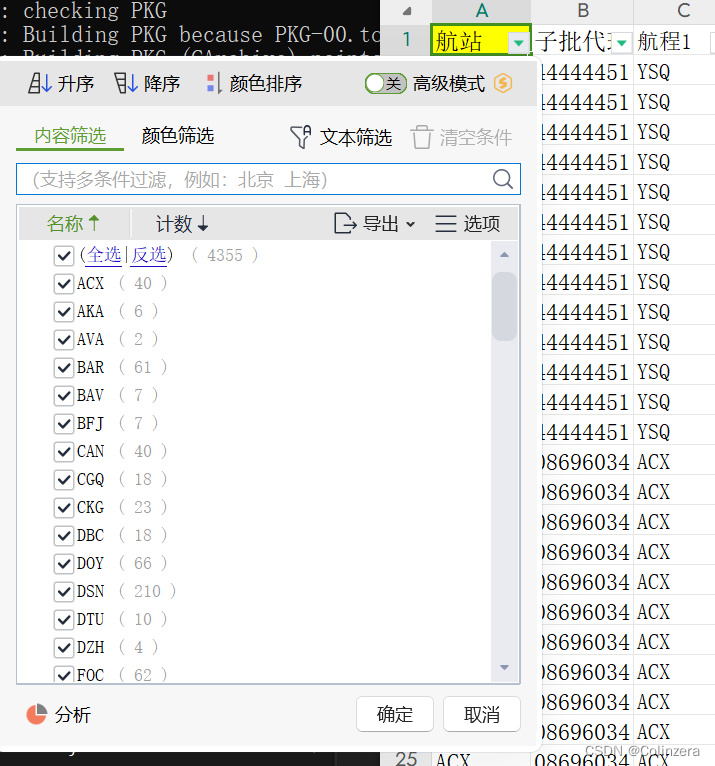715x766 pixels.
Task: Click the 反选 link
Action: [149, 255]
